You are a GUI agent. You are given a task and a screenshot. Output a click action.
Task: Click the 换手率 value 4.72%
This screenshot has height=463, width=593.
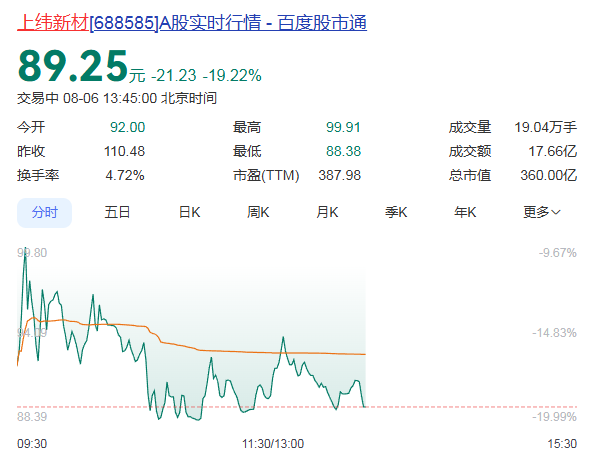[125, 175]
